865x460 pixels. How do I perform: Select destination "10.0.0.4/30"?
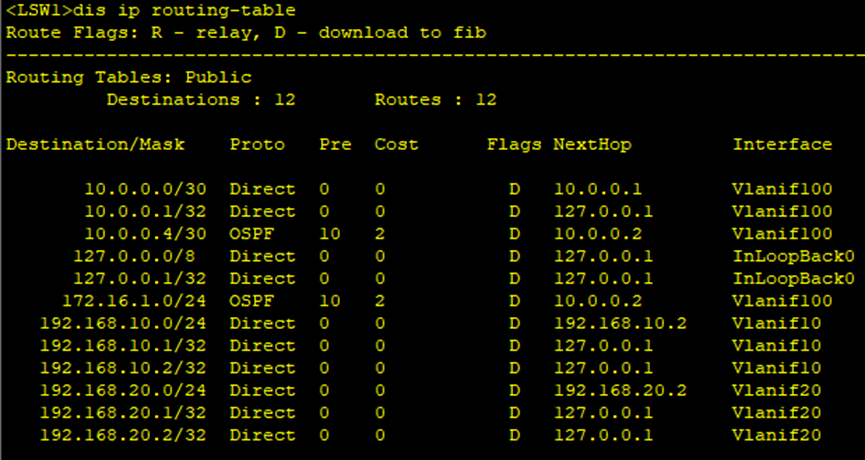click(145, 234)
